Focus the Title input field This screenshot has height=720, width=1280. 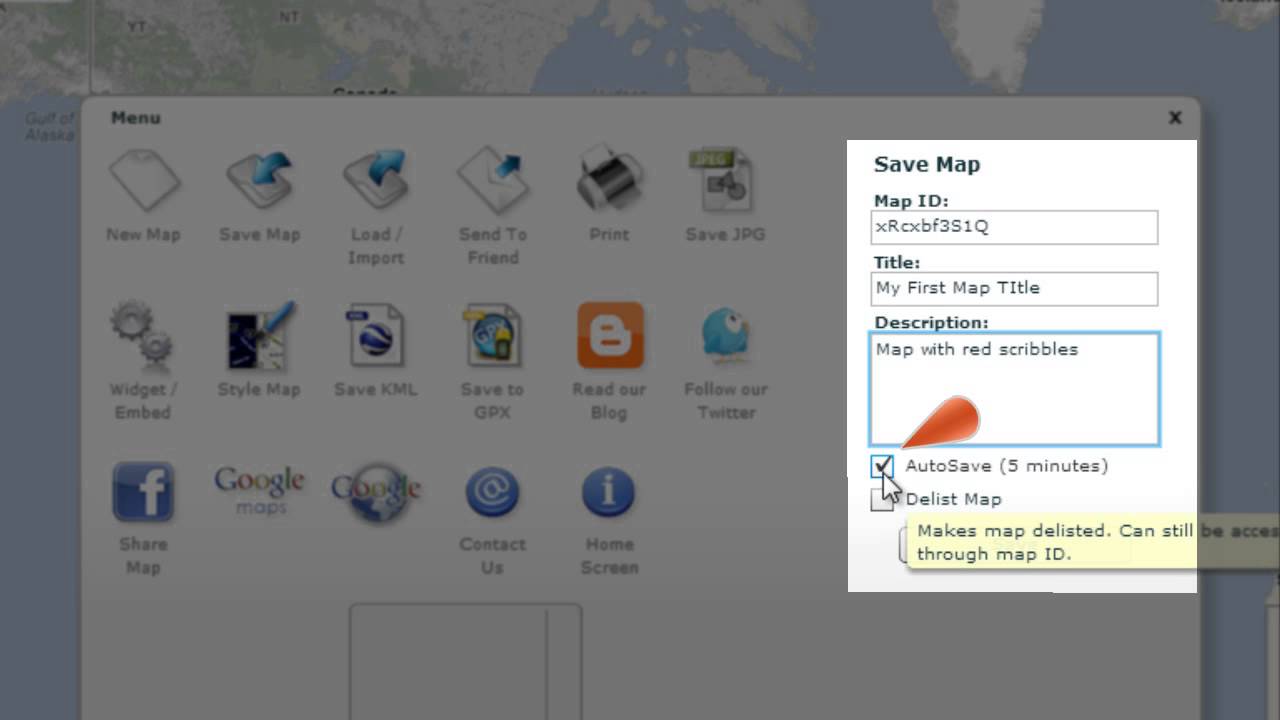[1014, 288]
